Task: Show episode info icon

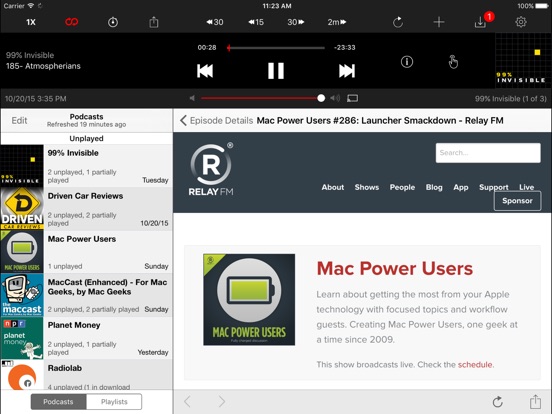Action: (x=407, y=62)
